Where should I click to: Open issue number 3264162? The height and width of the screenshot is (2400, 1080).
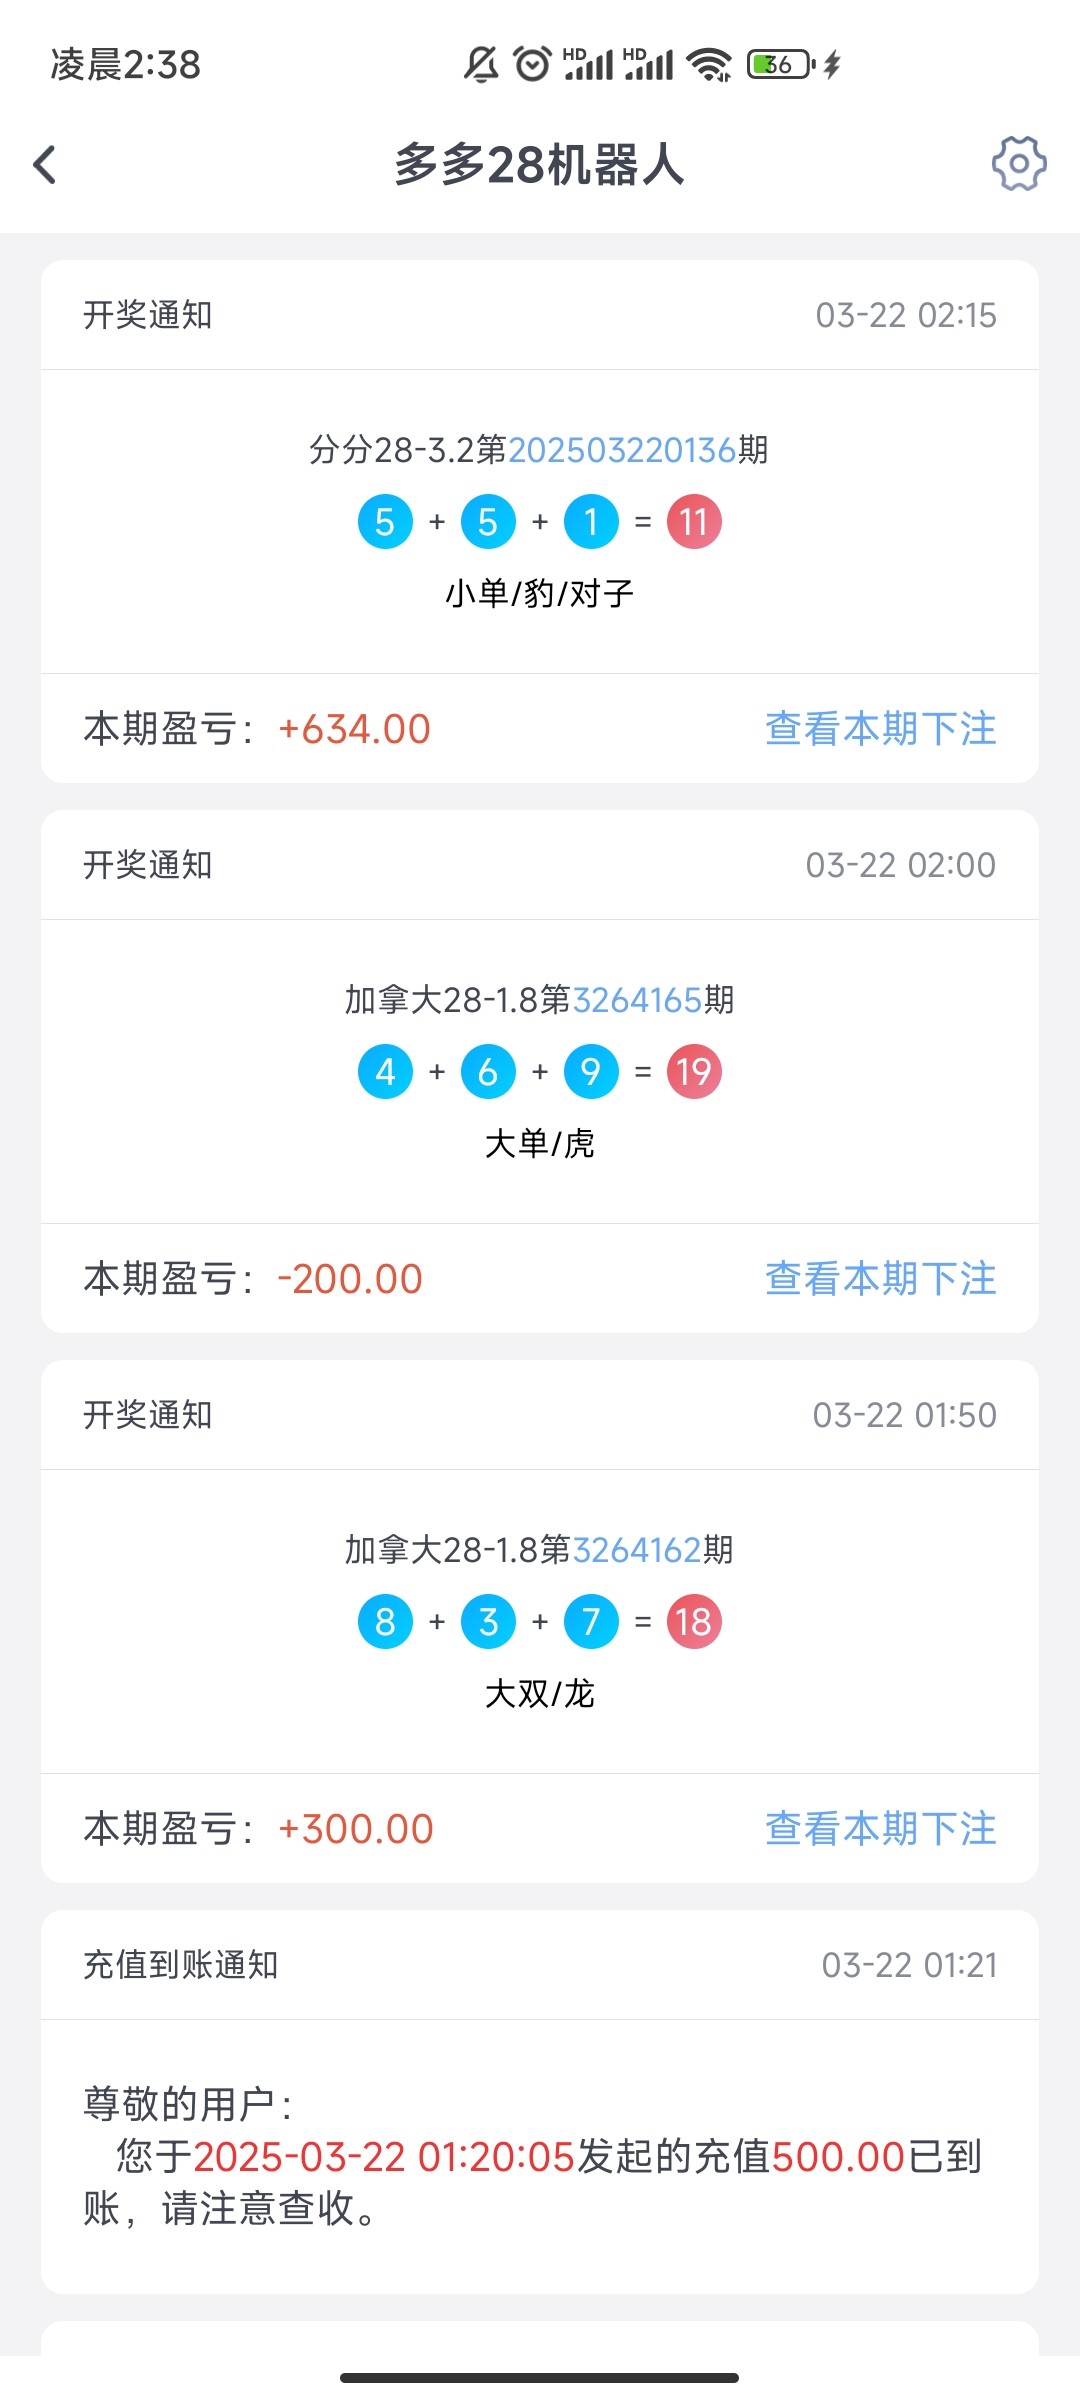[637, 1550]
